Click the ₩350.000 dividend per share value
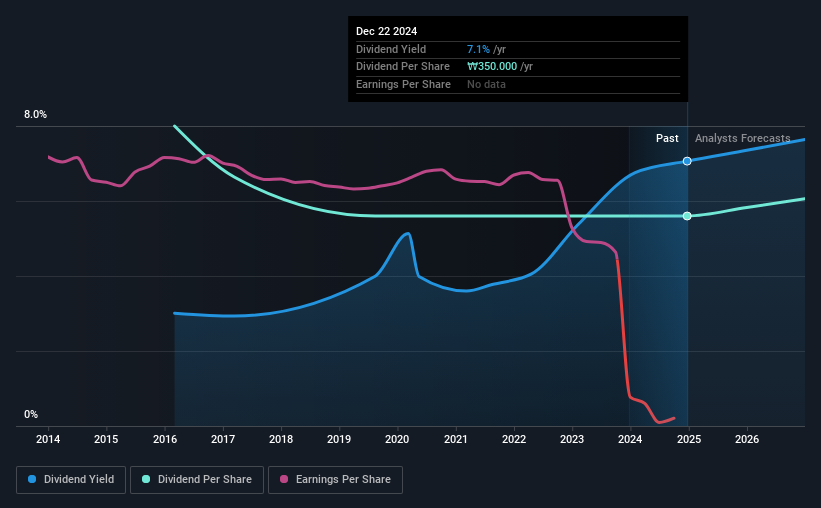 point(492,67)
